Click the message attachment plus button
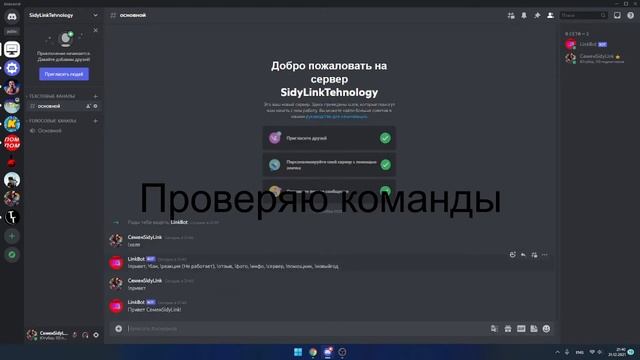 coord(118,329)
